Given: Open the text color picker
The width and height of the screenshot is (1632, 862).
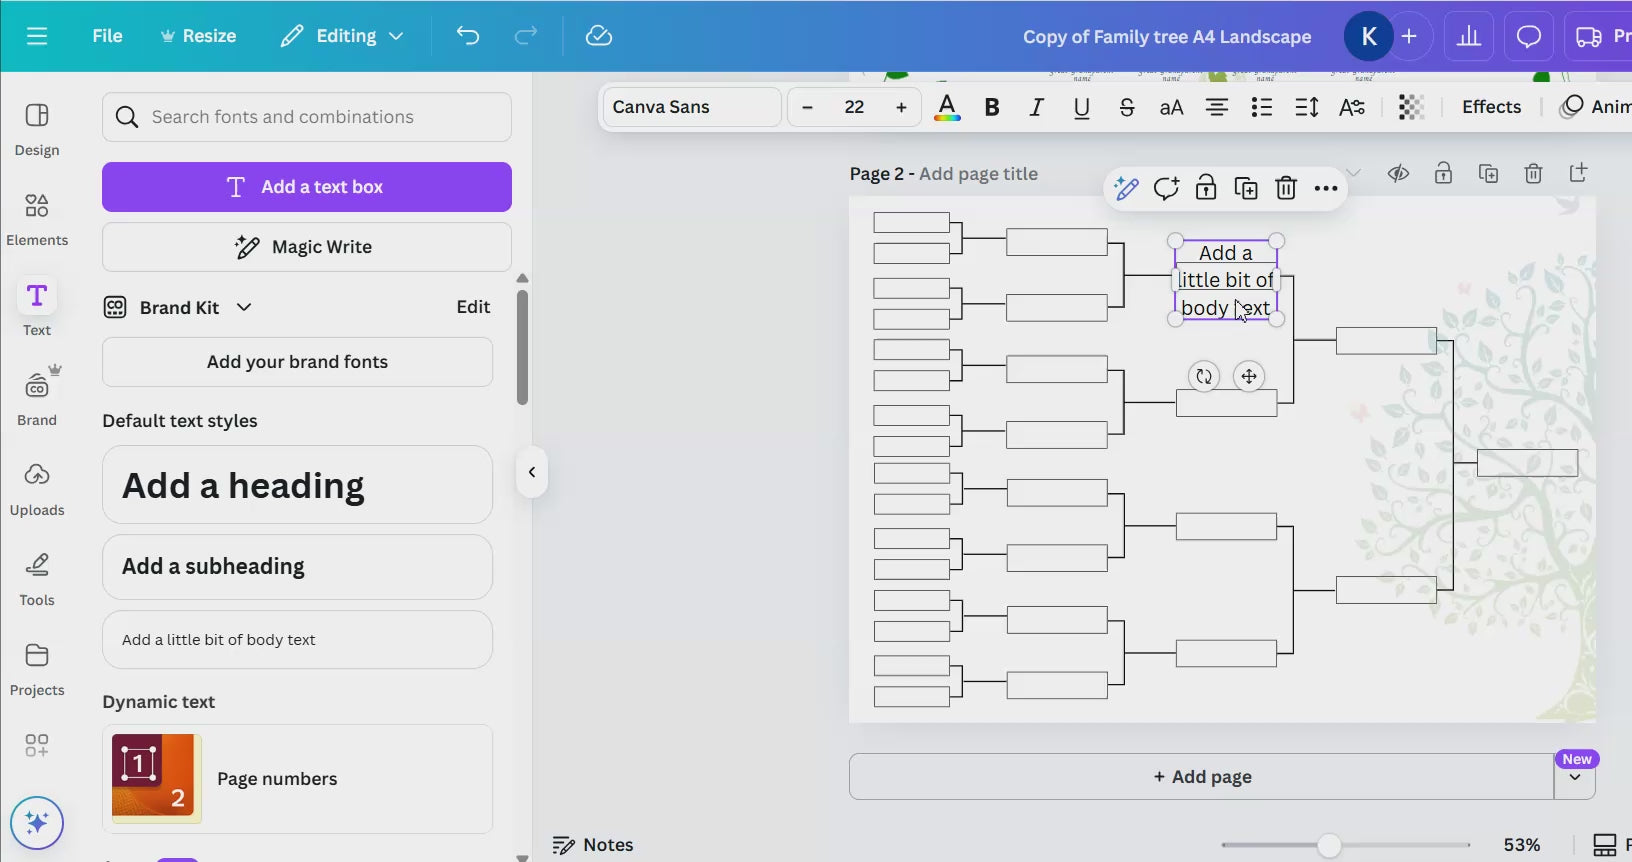Looking at the screenshot, I should point(947,107).
